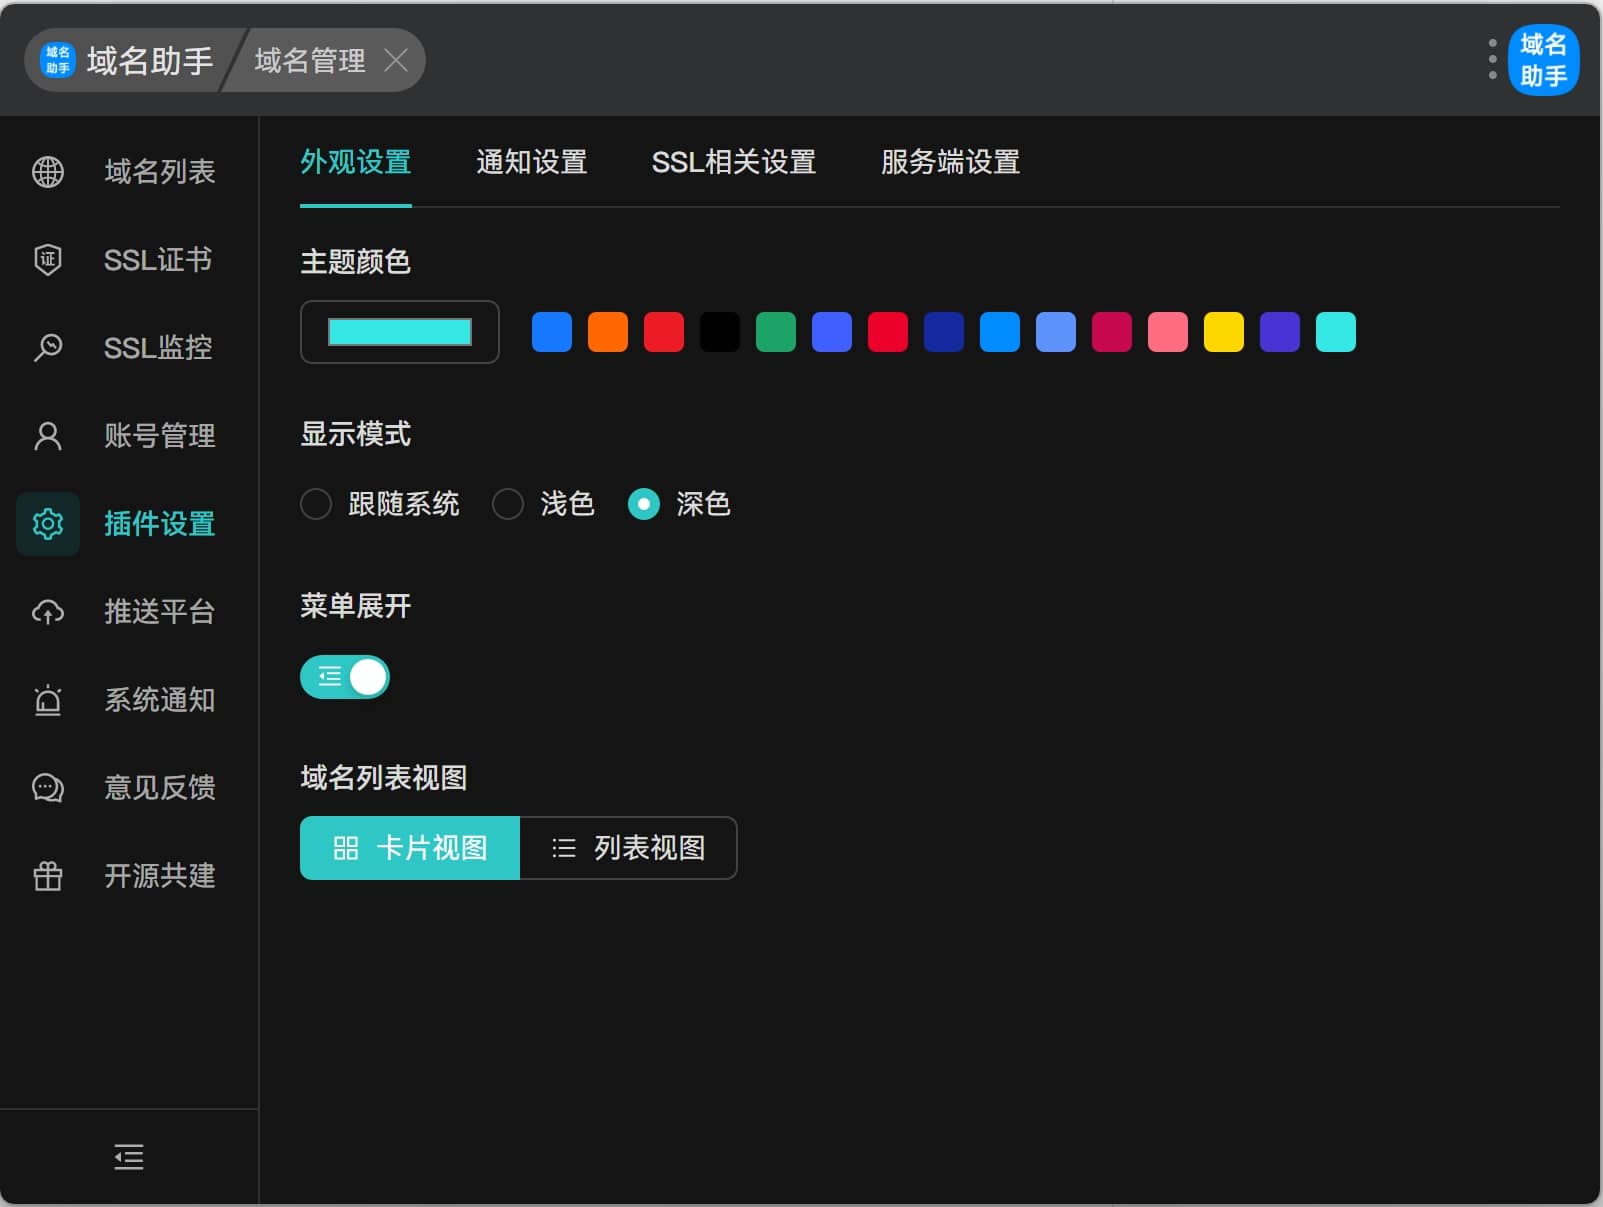Switch to the 服务端设置 tab
1603x1207 pixels.
coord(950,162)
